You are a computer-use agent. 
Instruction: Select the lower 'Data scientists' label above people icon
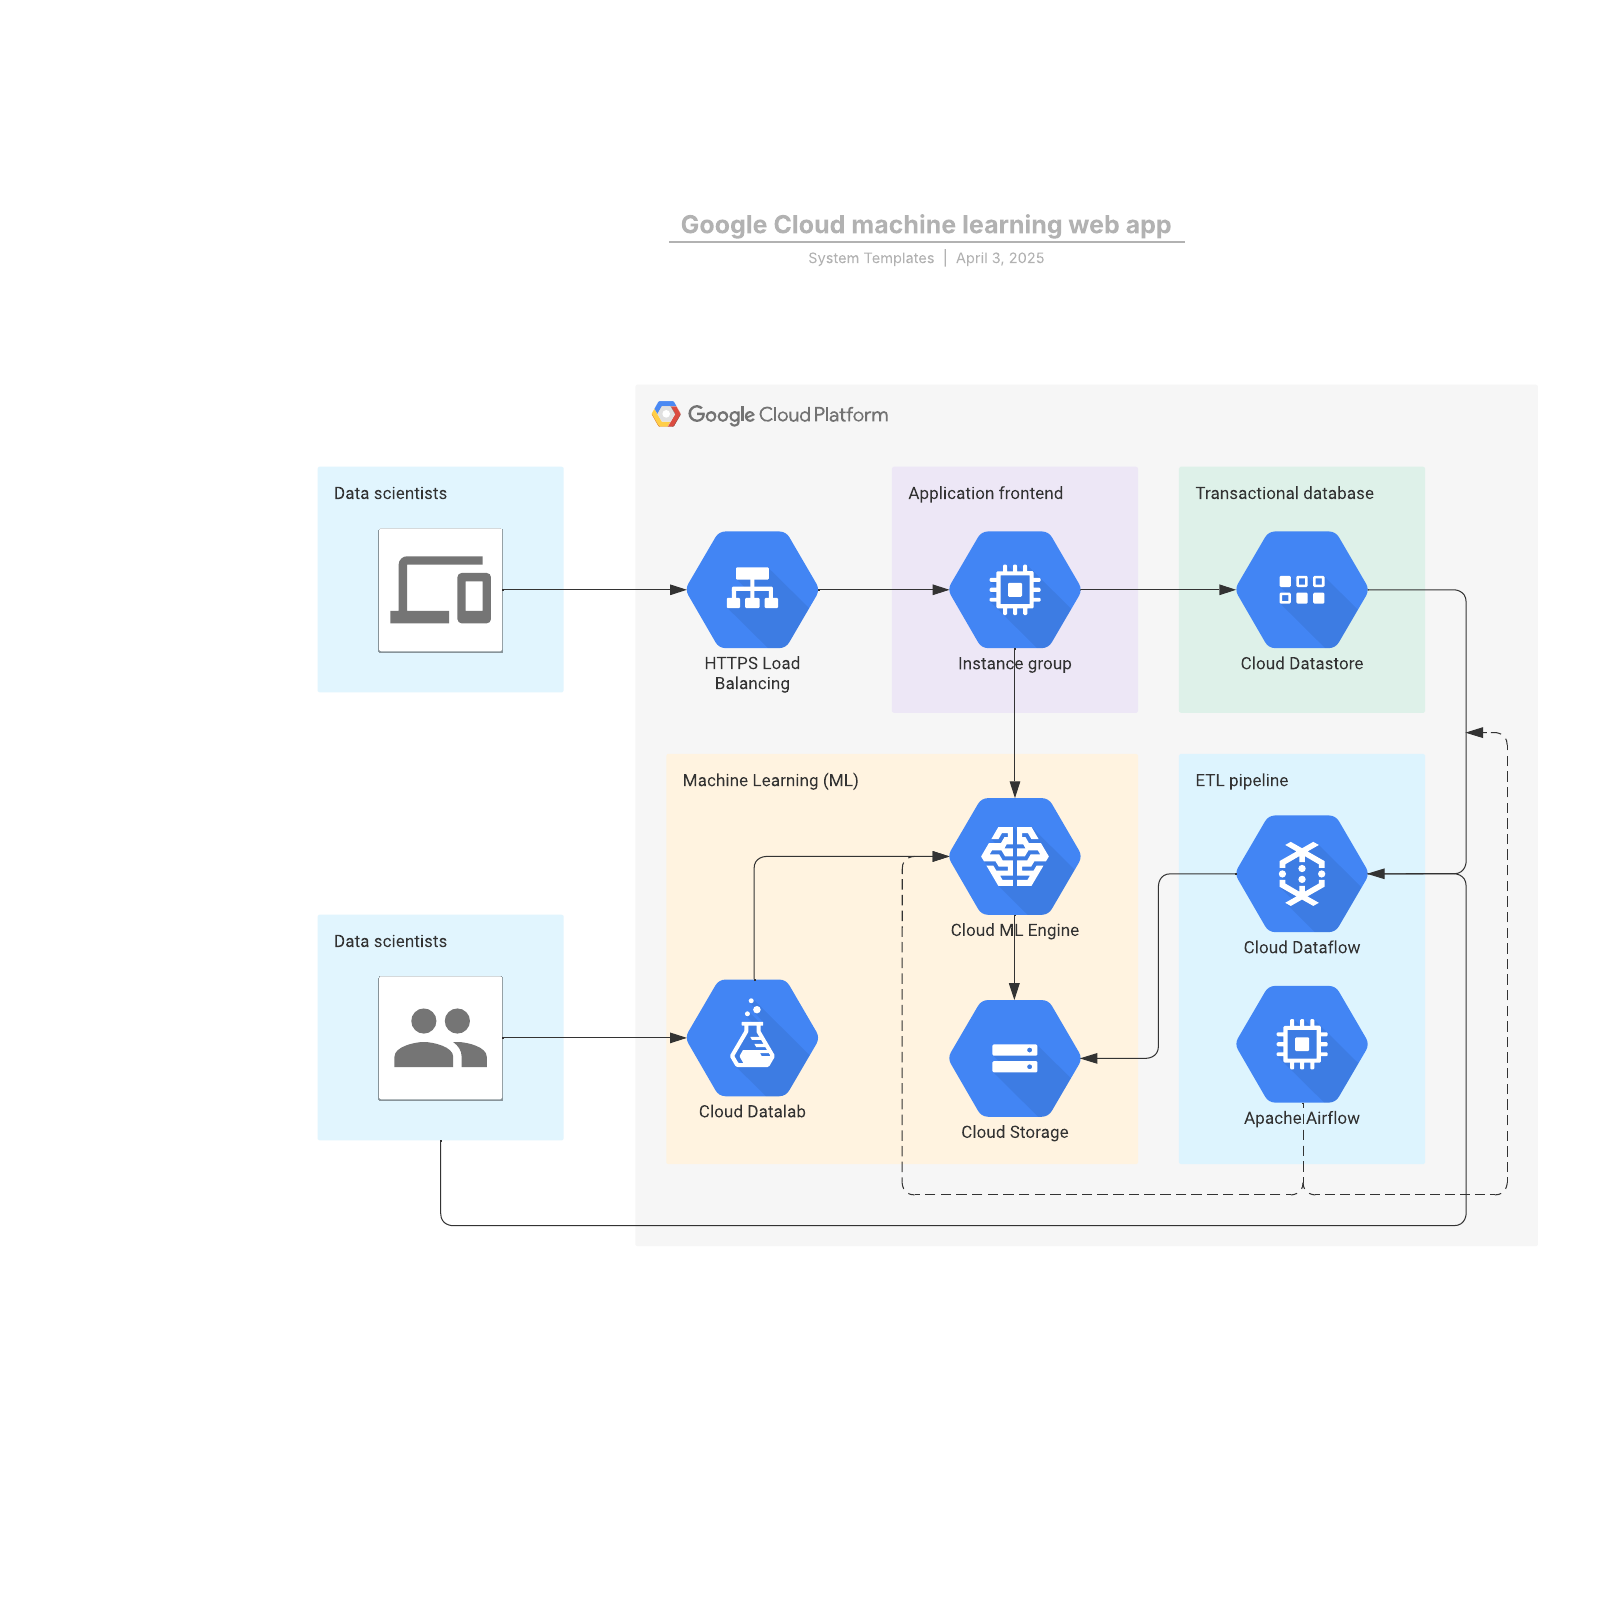point(390,941)
